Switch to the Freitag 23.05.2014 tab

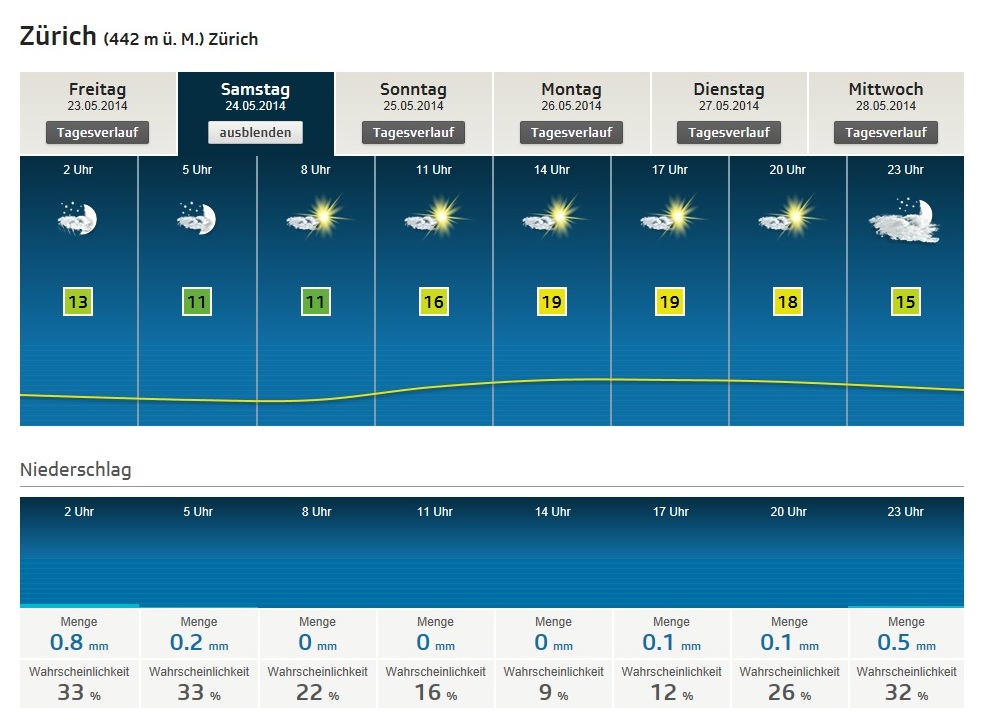(x=97, y=96)
